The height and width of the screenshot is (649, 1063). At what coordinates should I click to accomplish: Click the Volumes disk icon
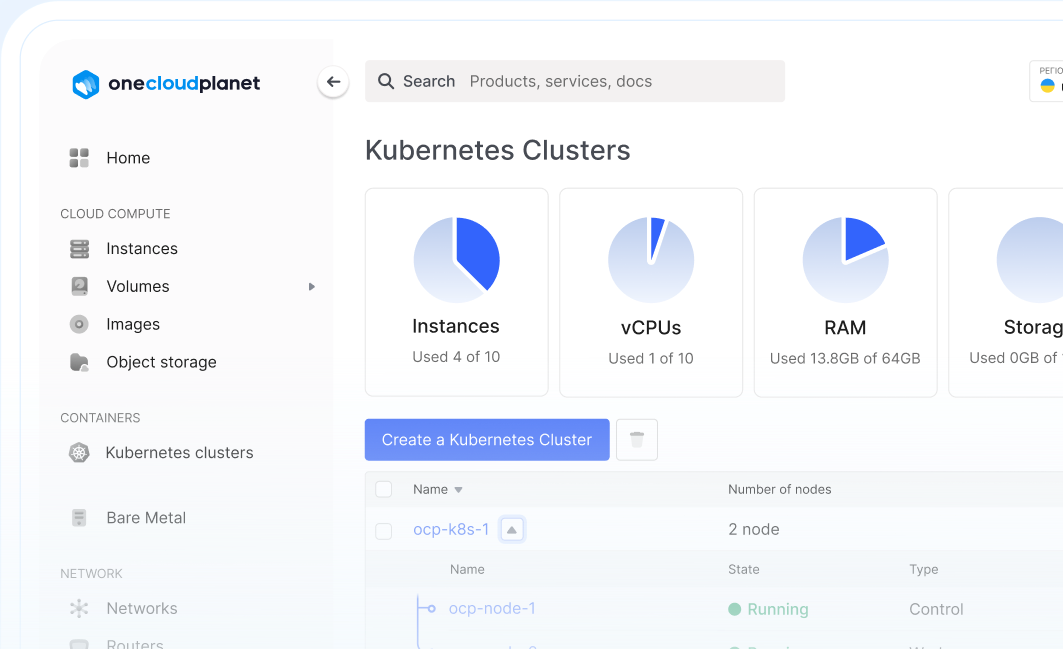coord(79,286)
